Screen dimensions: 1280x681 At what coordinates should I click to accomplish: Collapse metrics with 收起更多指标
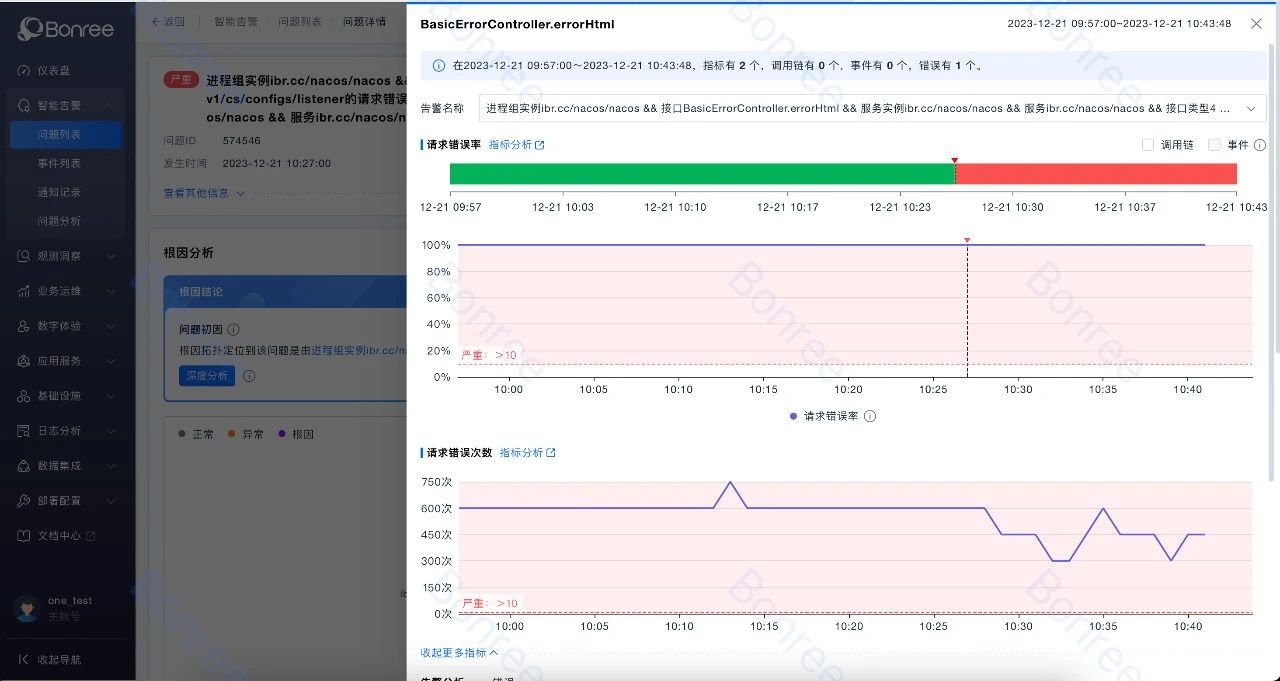tap(459, 652)
